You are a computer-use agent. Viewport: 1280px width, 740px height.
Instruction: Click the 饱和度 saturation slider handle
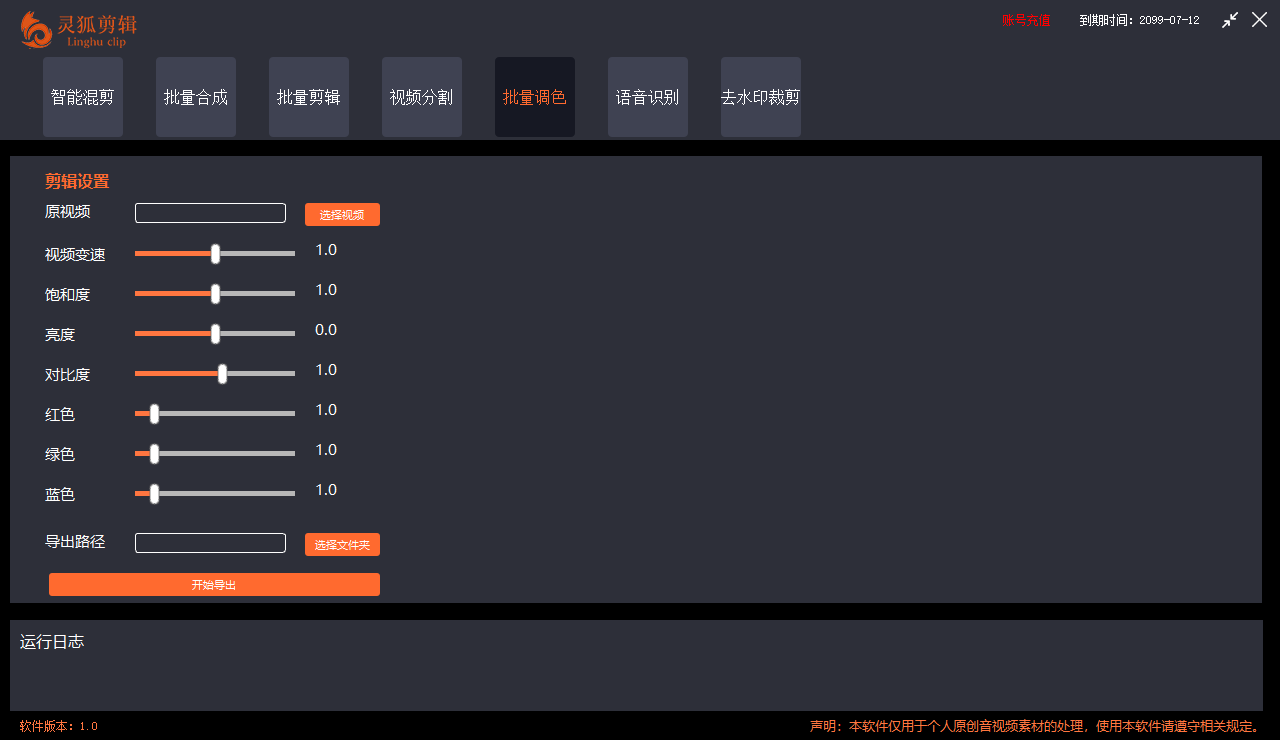click(x=214, y=293)
